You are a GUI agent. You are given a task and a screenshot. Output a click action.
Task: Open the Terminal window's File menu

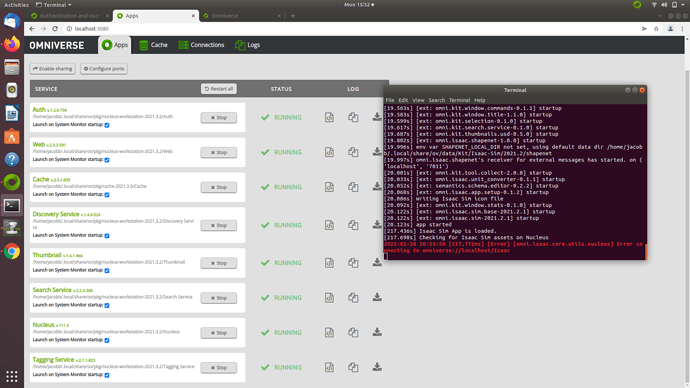pyautogui.click(x=390, y=100)
